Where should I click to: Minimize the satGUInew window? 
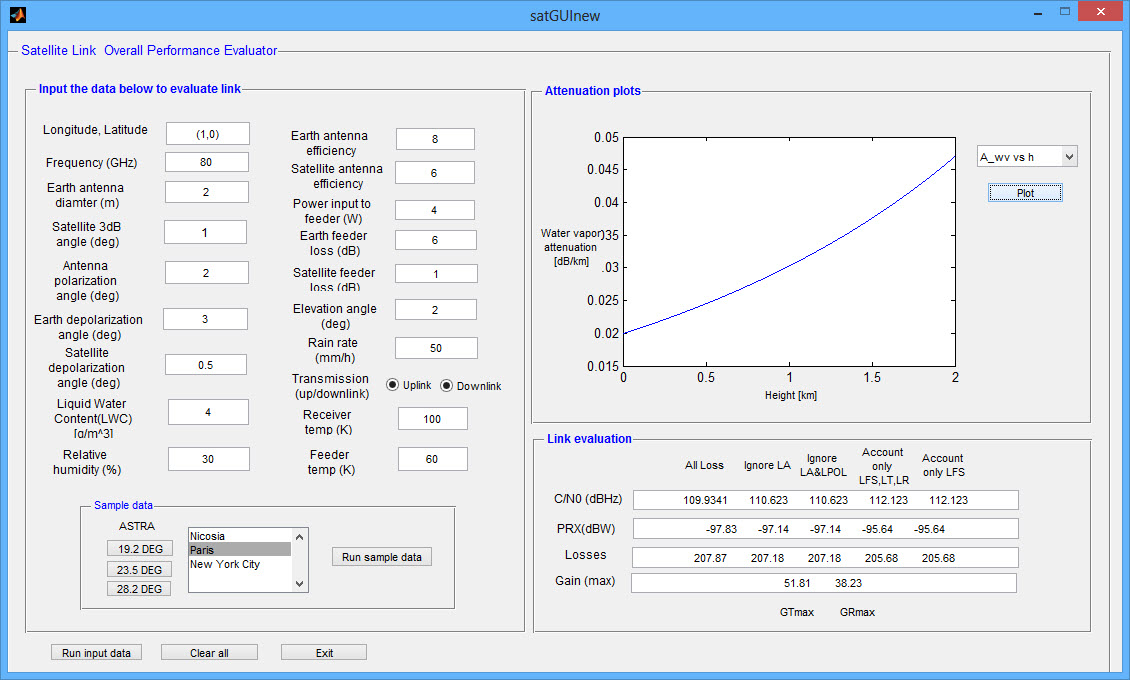pyautogui.click(x=1038, y=12)
